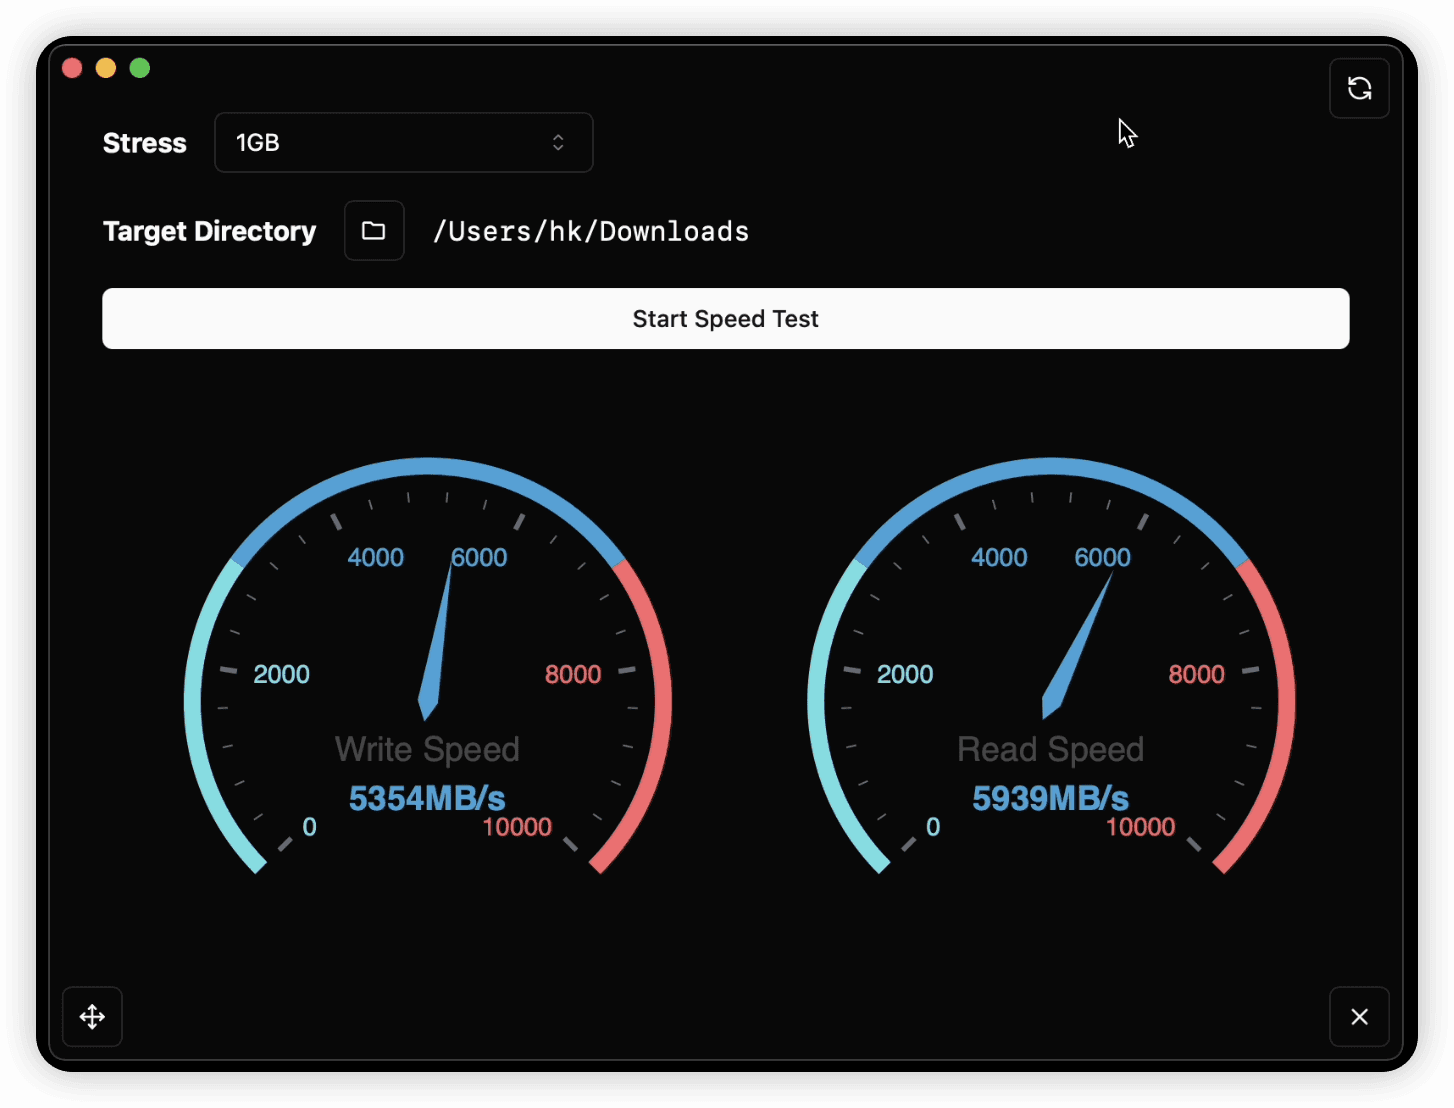Click the Write Speed gauge needle

[x=437, y=650]
